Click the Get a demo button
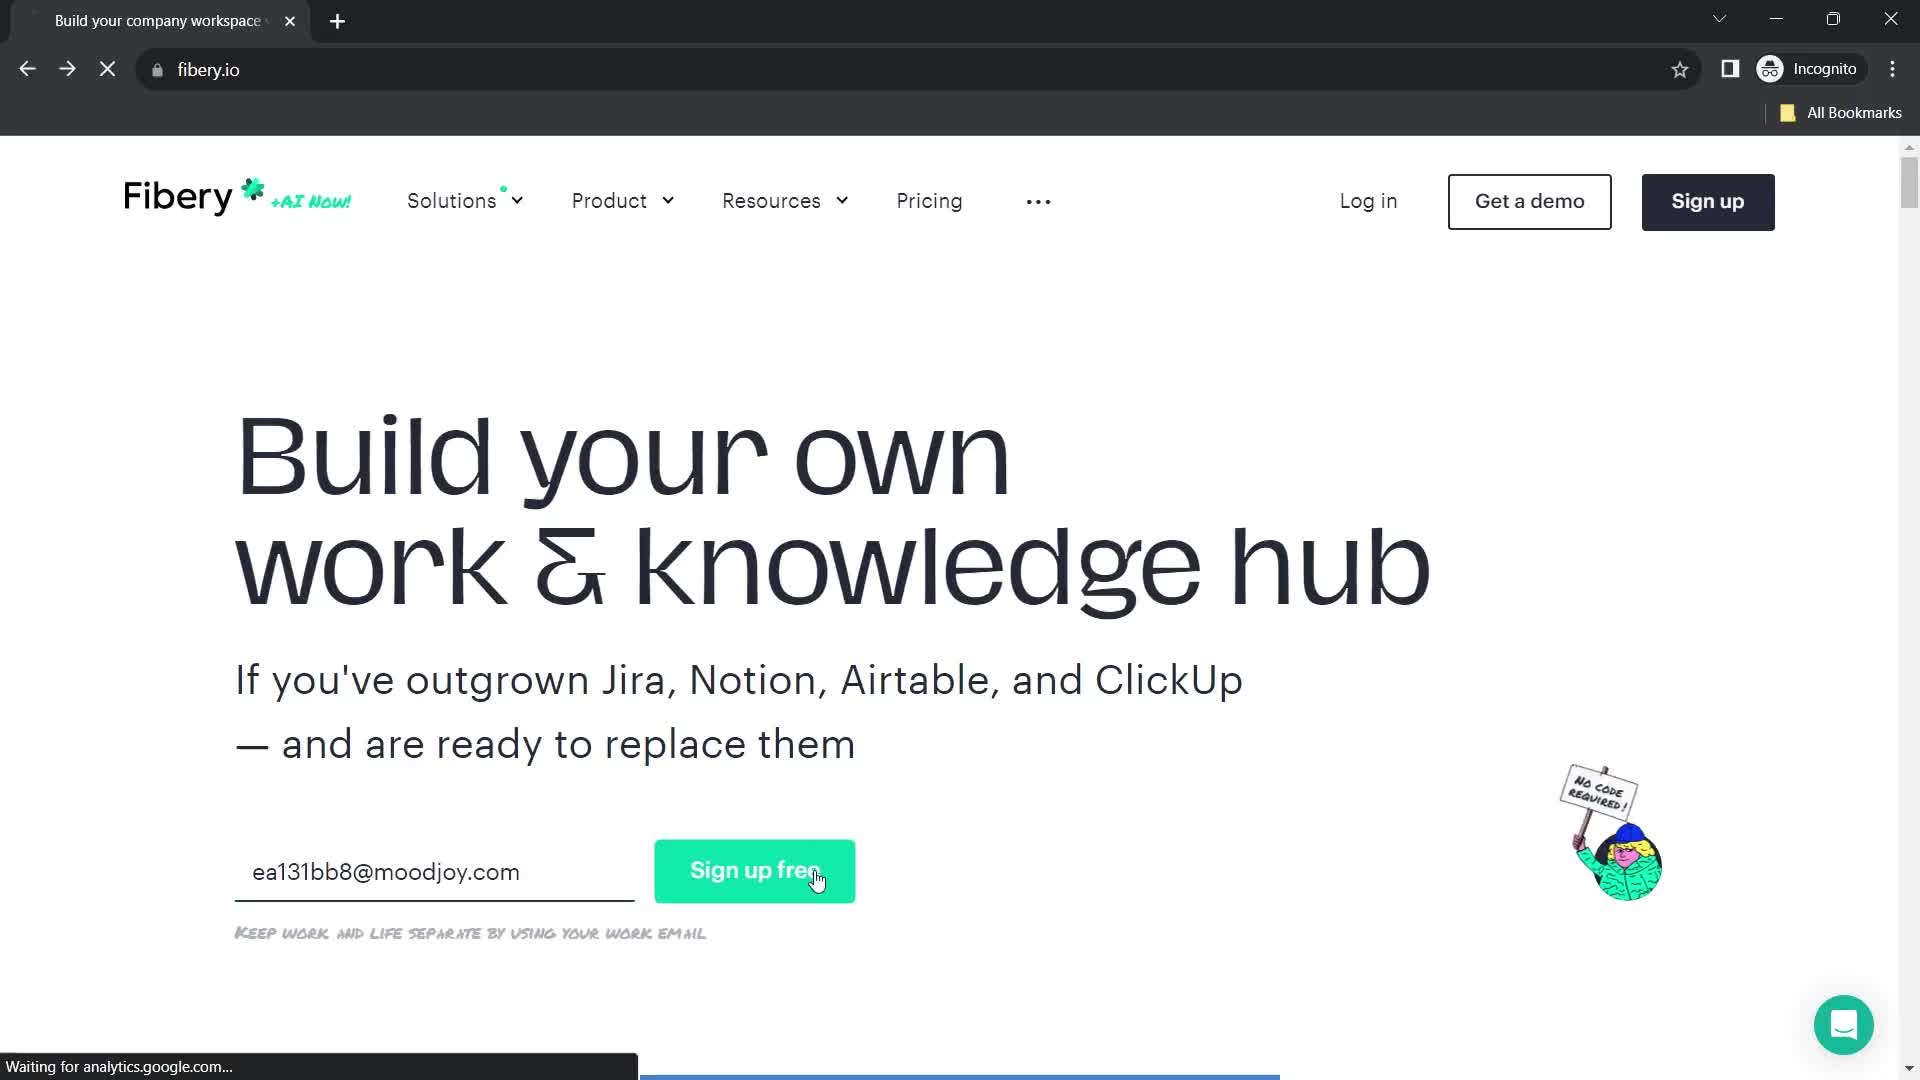 point(1530,200)
